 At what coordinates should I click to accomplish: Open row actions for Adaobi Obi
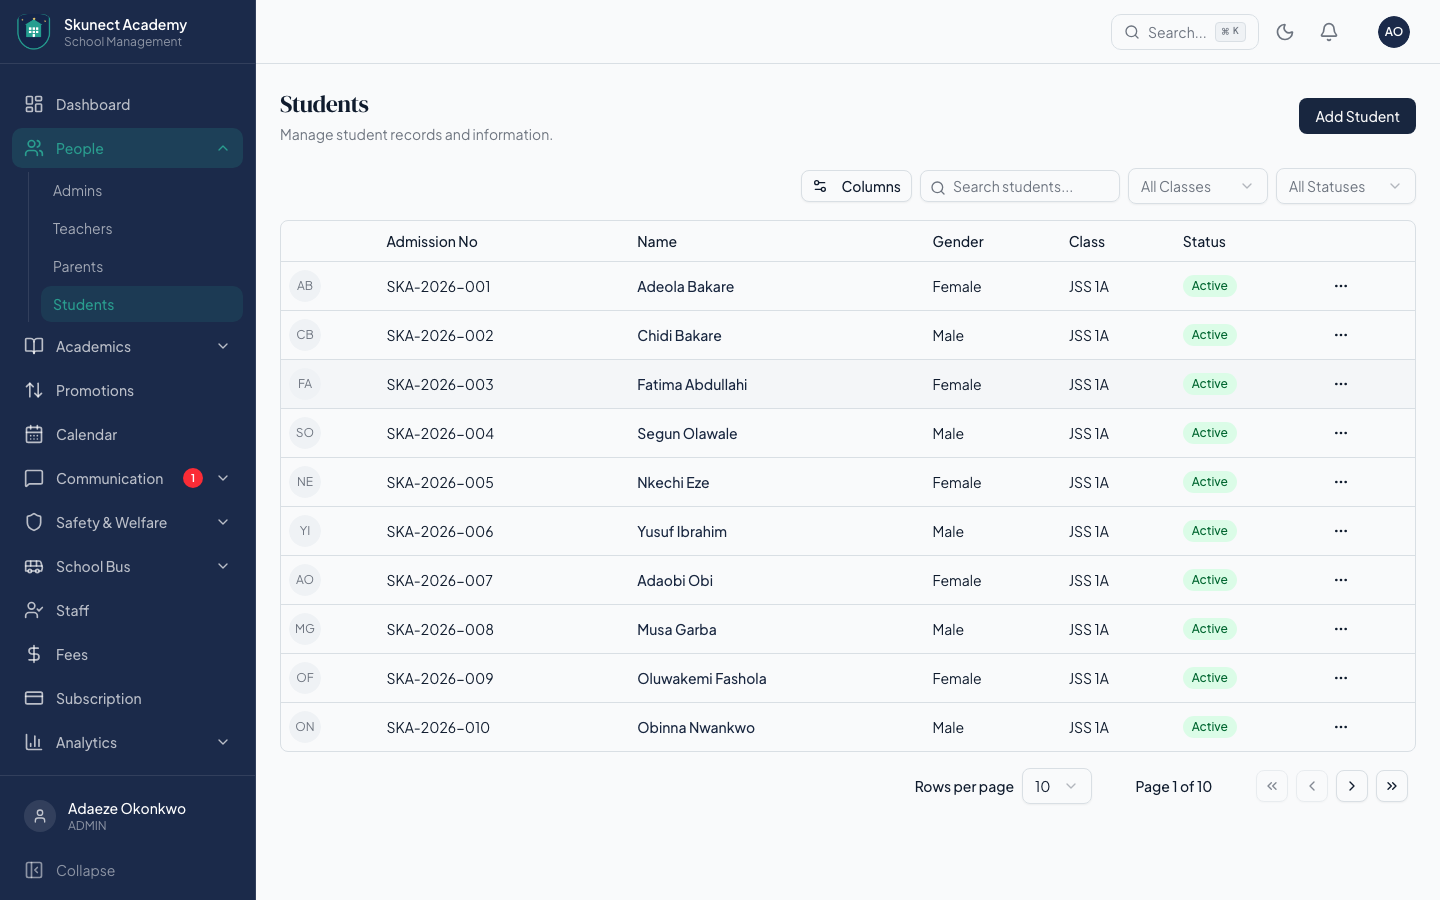(x=1341, y=580)
